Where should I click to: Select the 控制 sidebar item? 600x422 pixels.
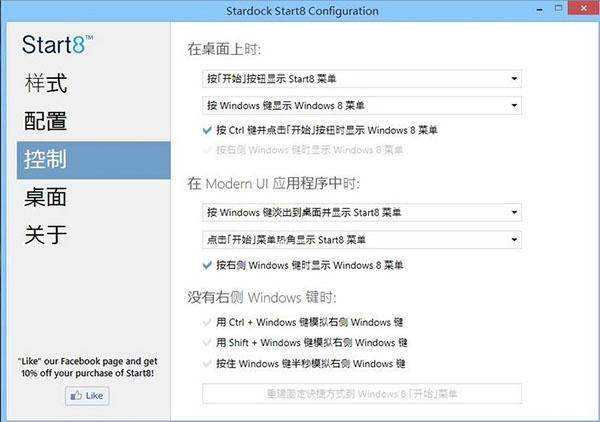point(93,160)
